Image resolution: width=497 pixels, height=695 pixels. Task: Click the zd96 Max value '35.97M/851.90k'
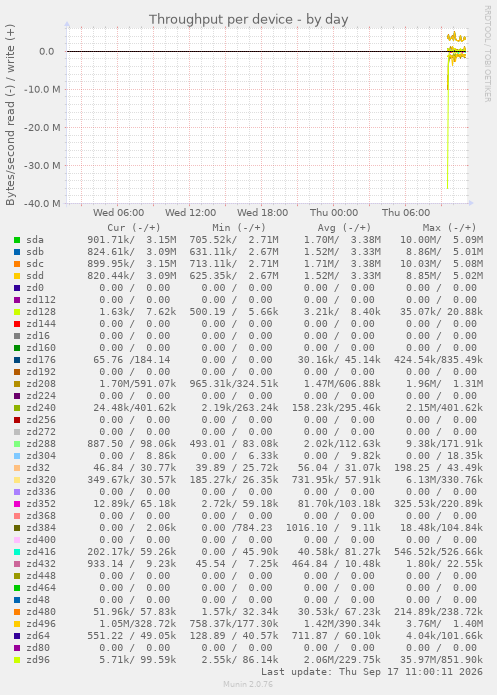pyautogui.click(x=442, y=660)
